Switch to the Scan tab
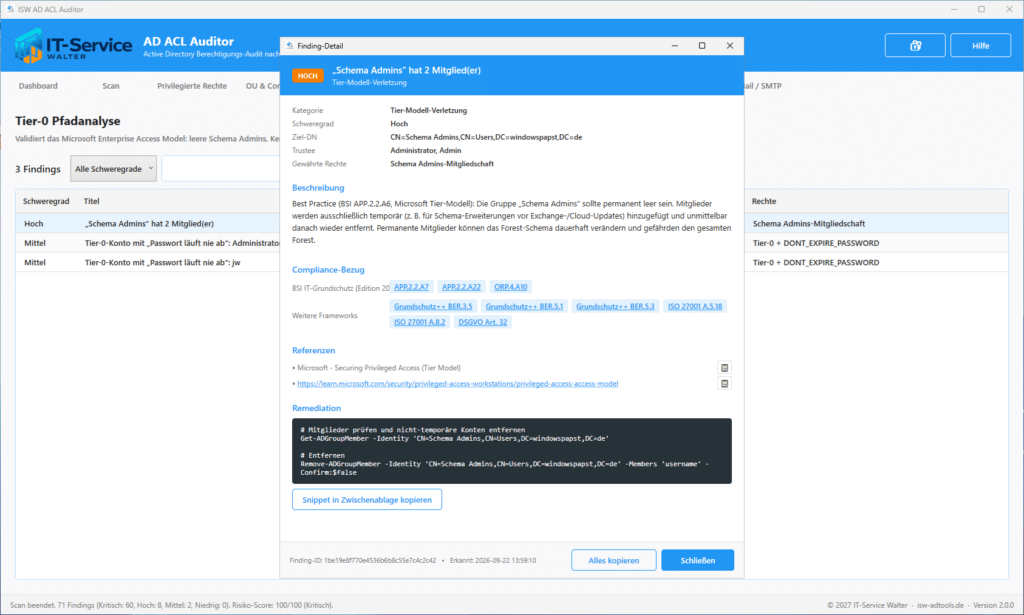Screen dimensions: 1024x615 click(111, 86)
